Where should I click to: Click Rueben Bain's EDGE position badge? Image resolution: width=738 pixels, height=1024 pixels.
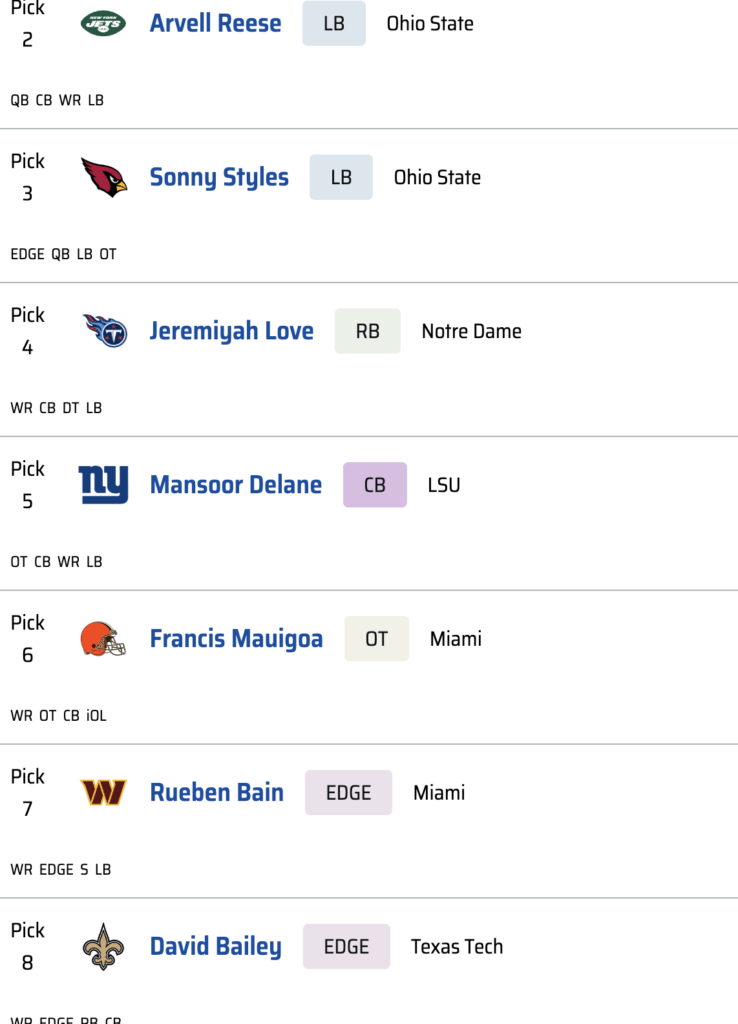[x=348, y=793]
